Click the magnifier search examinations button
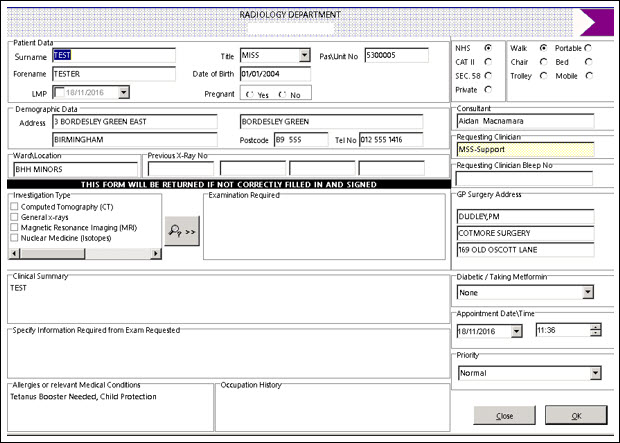The image size is (620, 443). click(x=182, y=231)
